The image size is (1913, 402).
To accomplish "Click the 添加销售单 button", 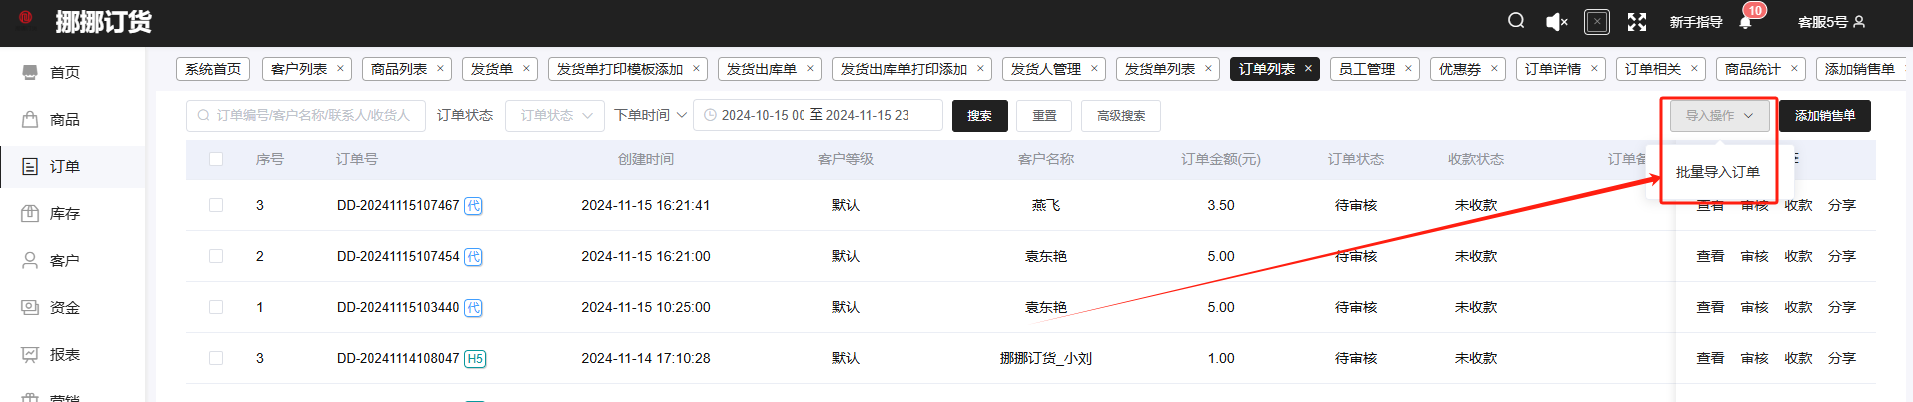I will tap(1824, 116).
